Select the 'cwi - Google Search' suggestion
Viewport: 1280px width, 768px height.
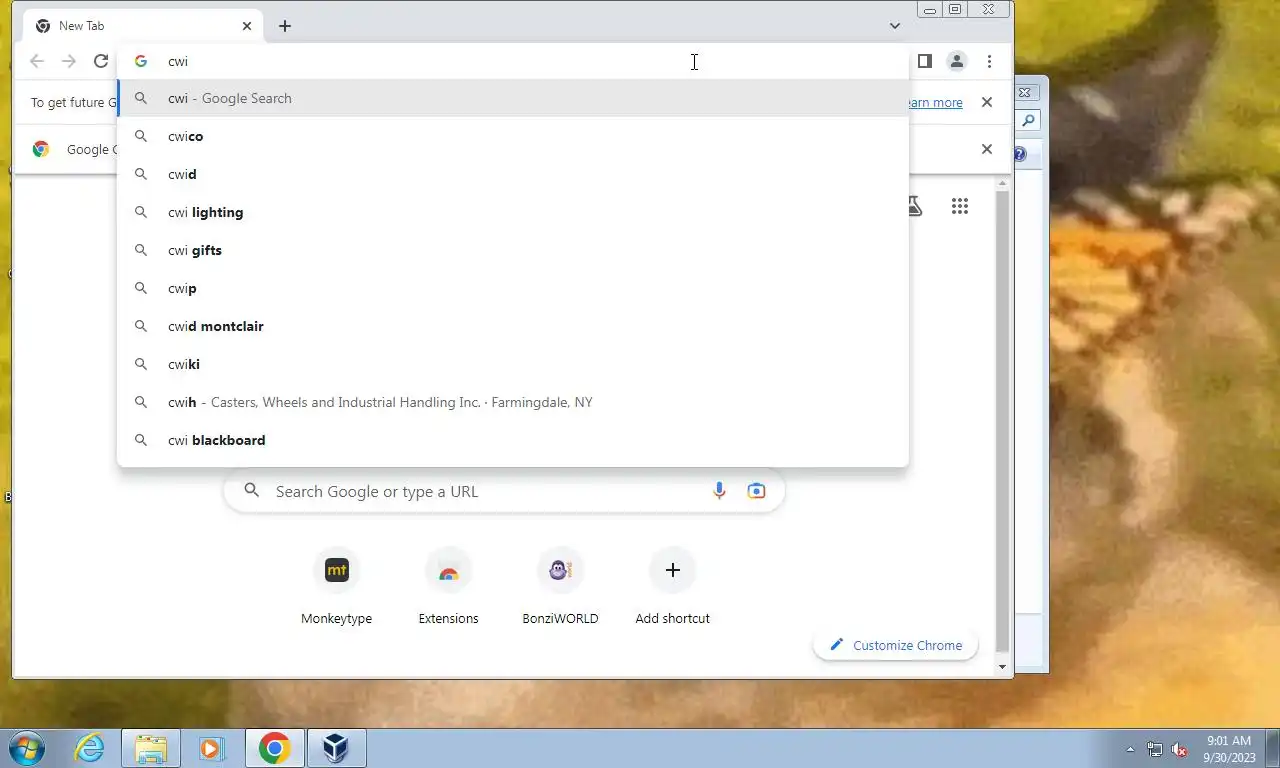pos(513,98)
